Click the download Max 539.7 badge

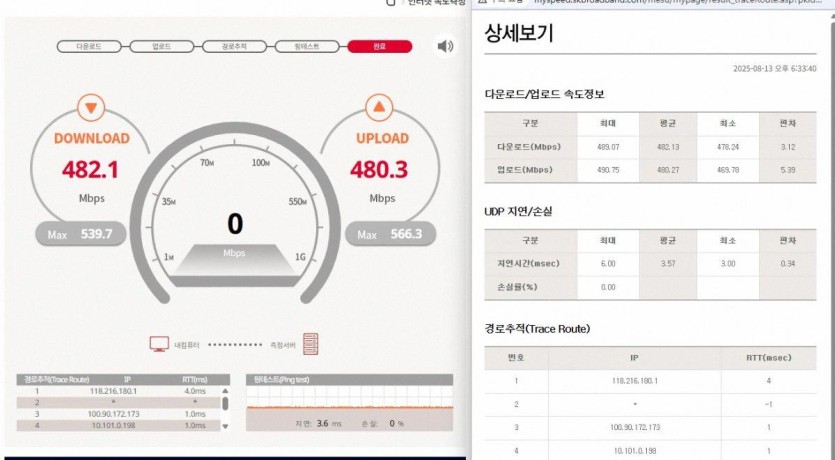point(82,235)
